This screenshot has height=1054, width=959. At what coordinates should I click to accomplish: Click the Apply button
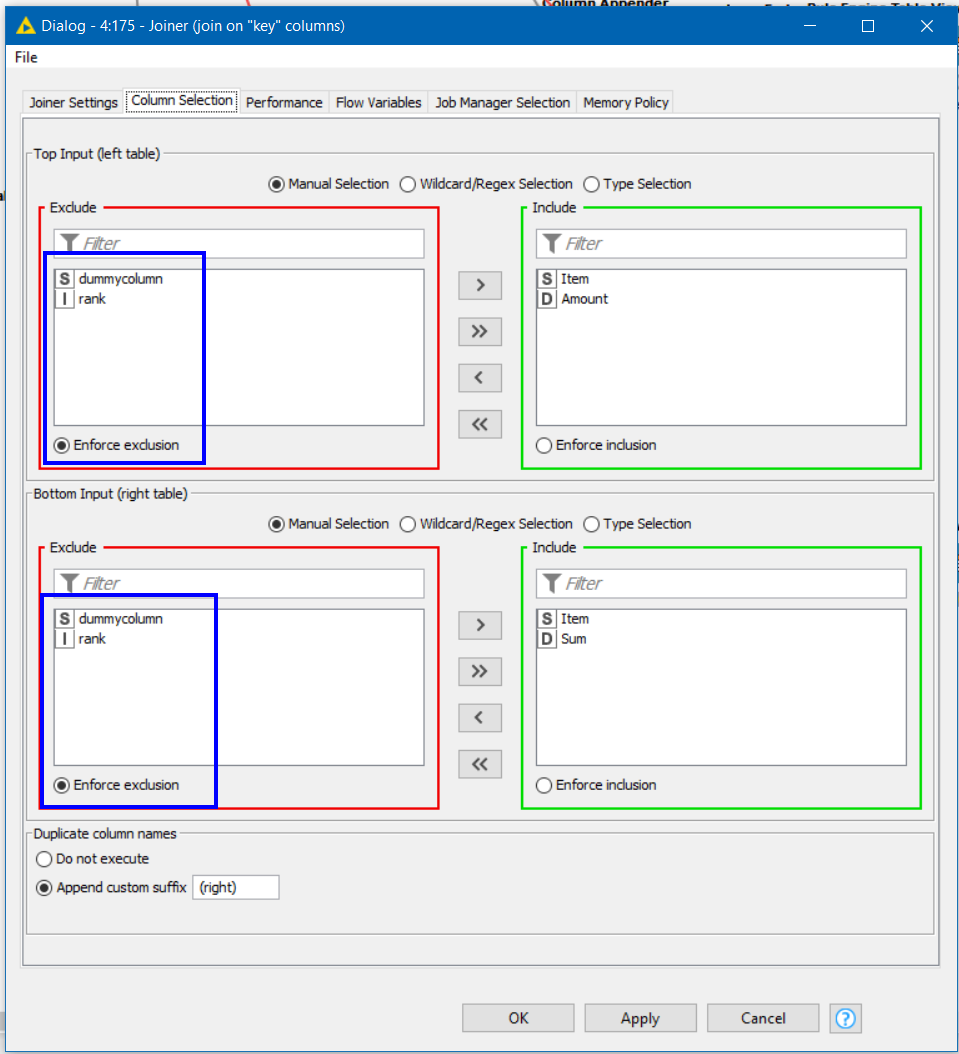640,1018
